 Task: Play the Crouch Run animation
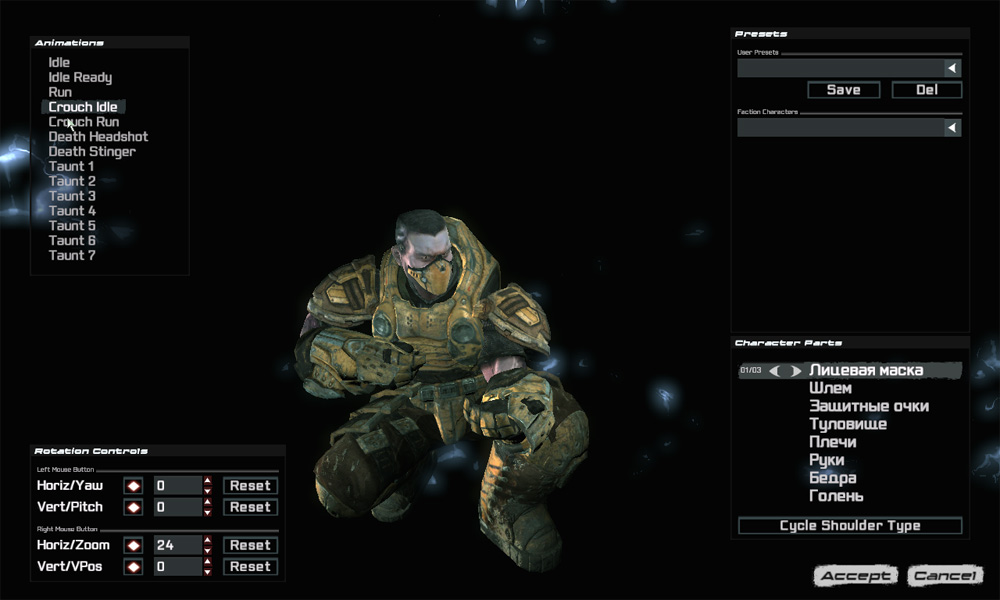coord(84,122)
